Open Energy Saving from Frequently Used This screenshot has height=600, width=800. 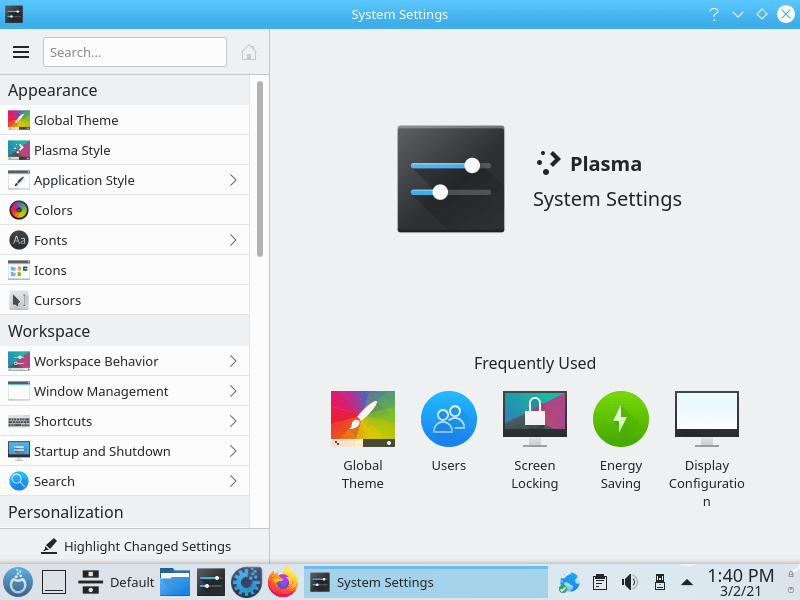tap(620, 440)
